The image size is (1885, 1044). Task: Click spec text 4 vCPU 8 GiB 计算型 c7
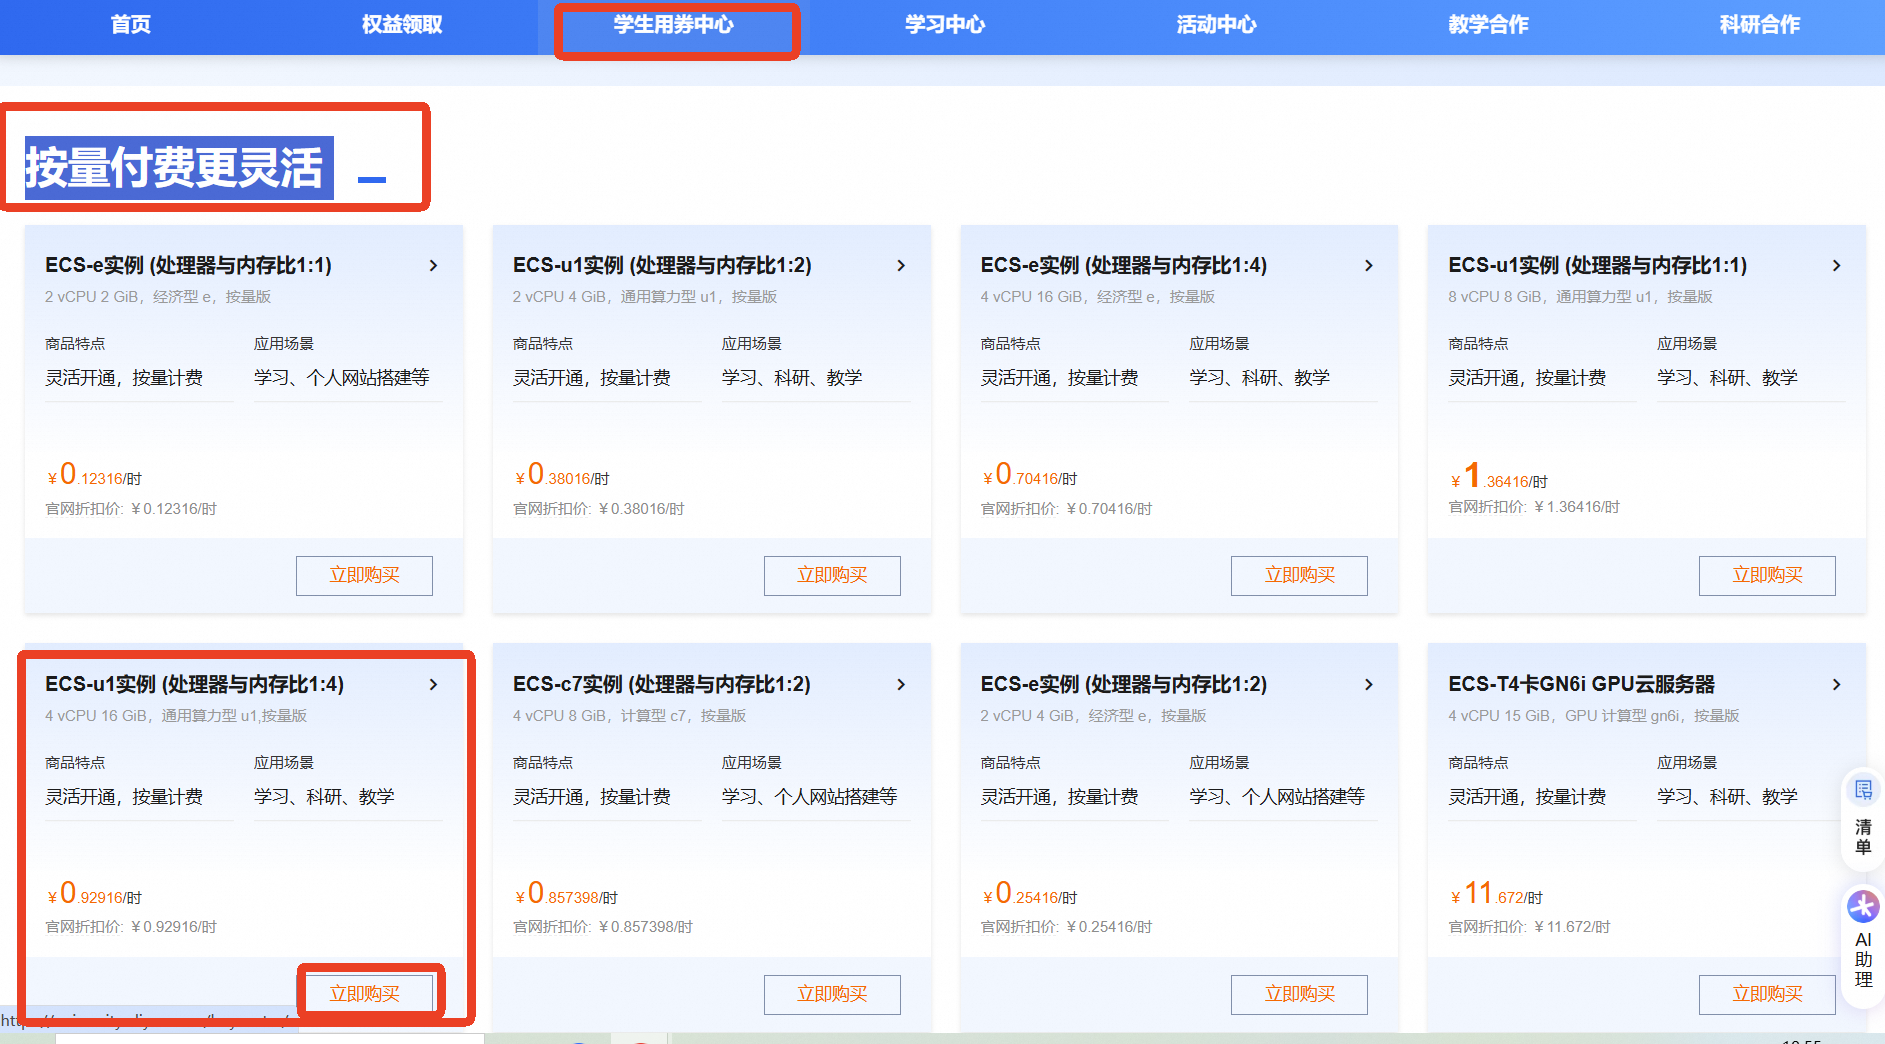click(x=630, y=716)
